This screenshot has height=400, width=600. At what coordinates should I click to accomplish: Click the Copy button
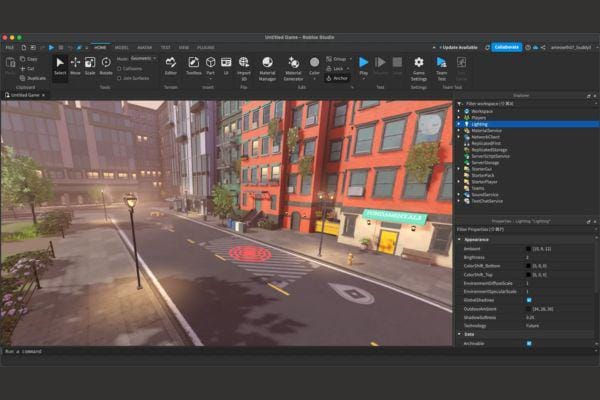(29, 59)
